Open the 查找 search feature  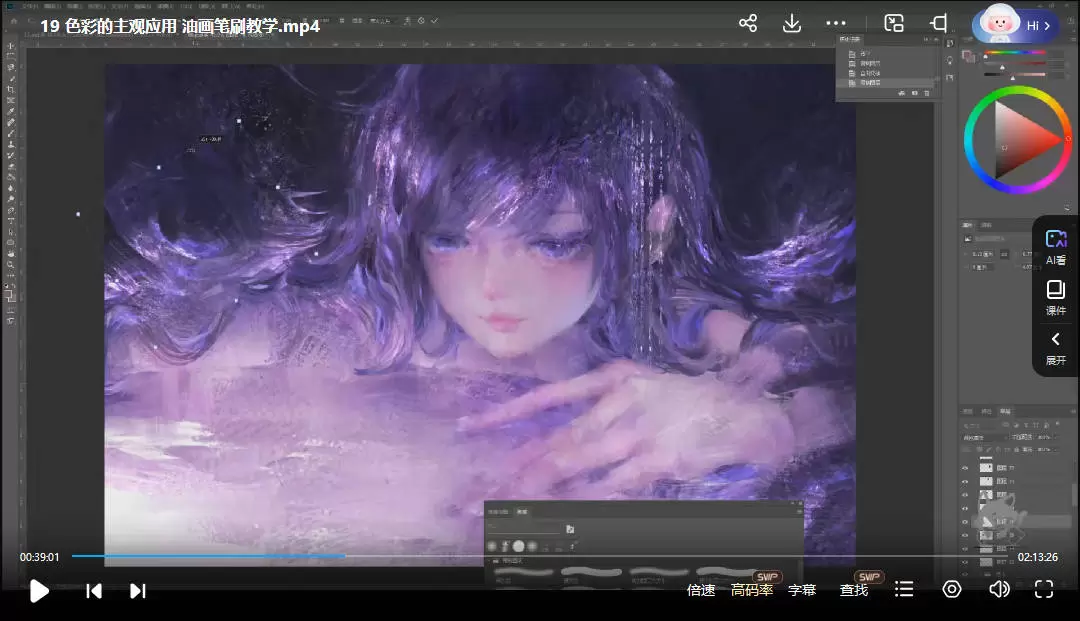click(854, 590)
